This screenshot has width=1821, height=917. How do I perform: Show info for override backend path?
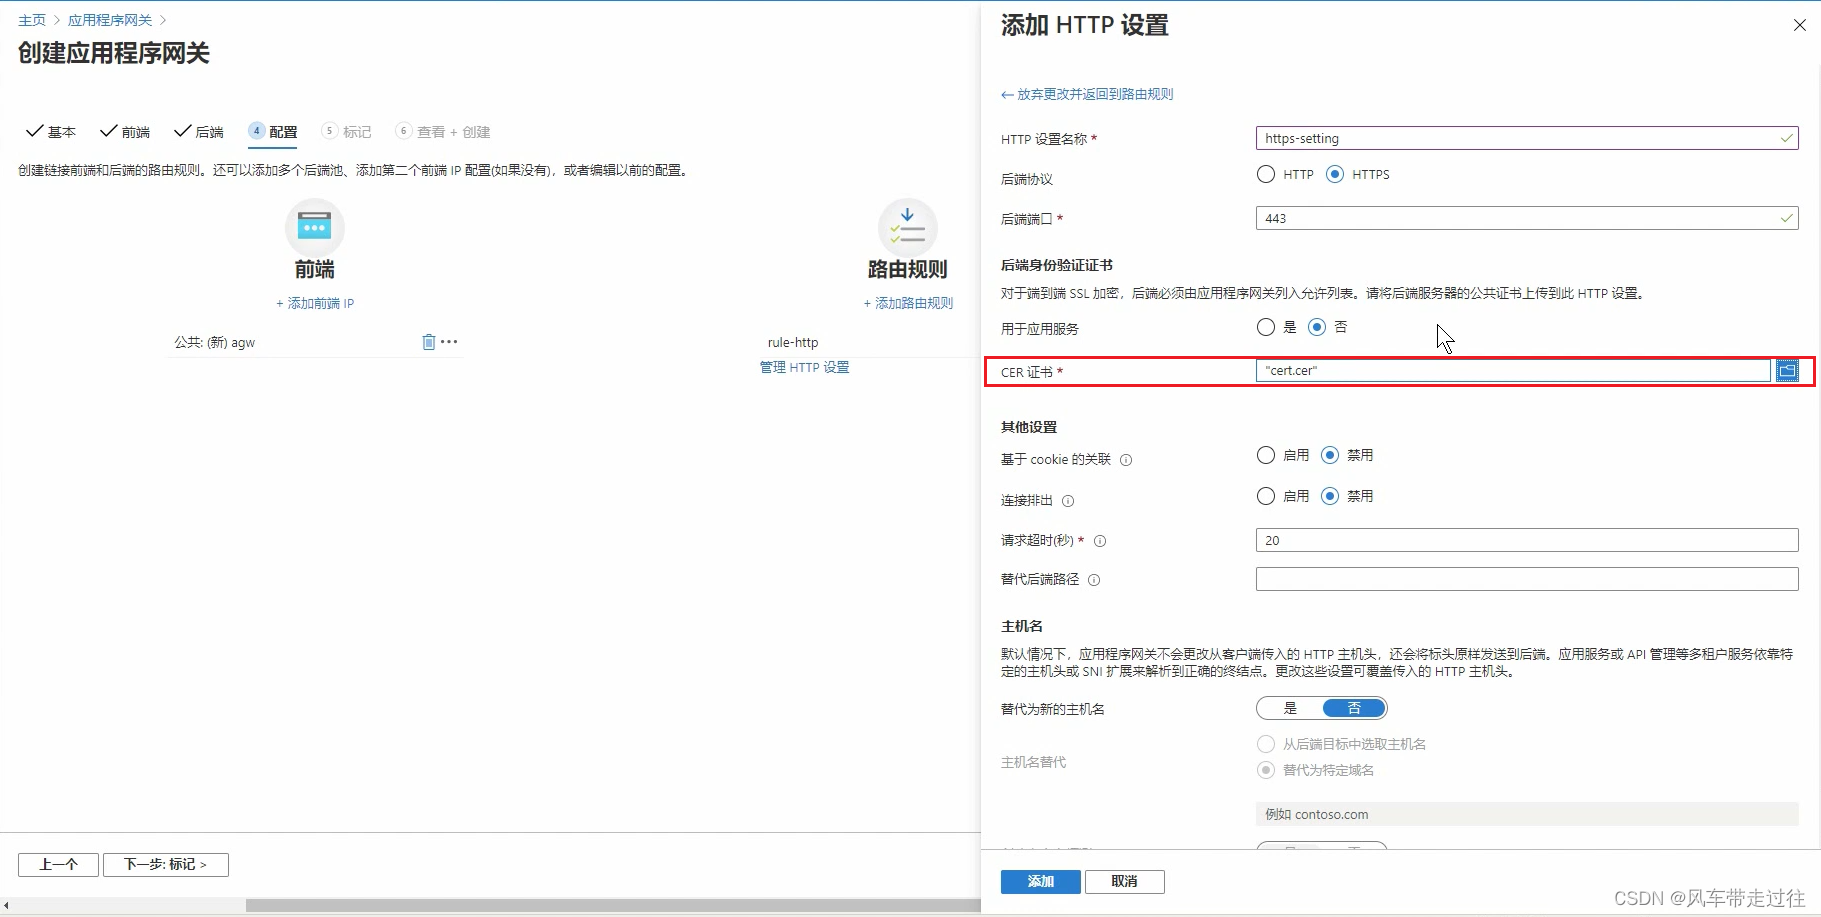1094,580
